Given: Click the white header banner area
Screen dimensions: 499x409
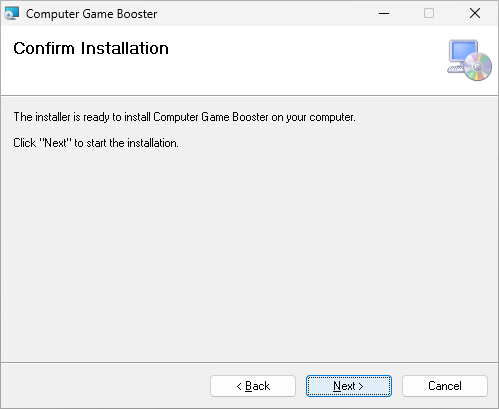Looking at the screenshot, I should pyautogui.click(x=249, y=61).
